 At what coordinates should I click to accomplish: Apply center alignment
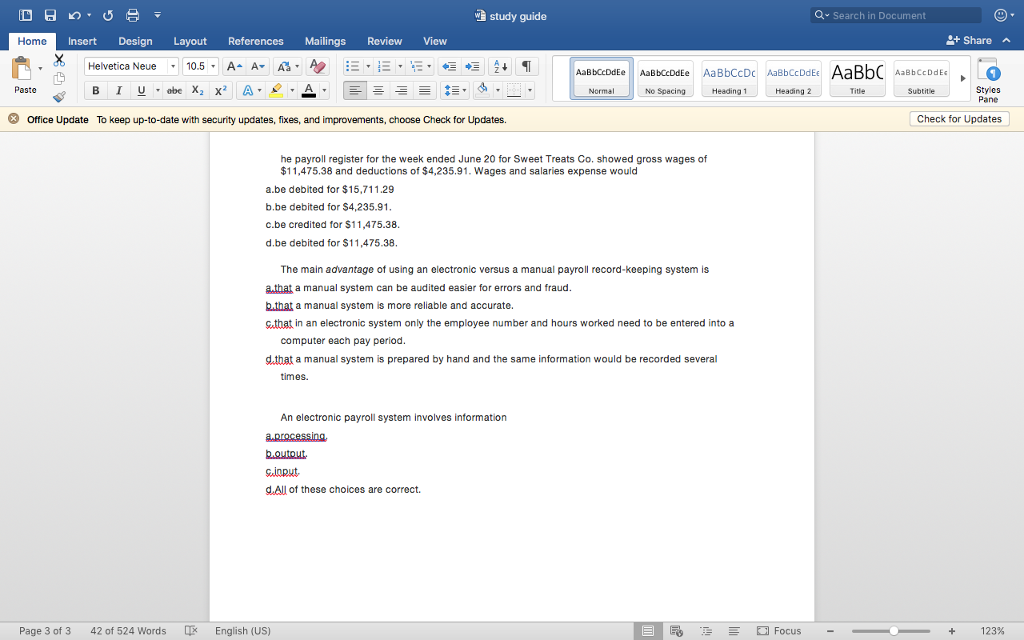(x=377, y=91)
